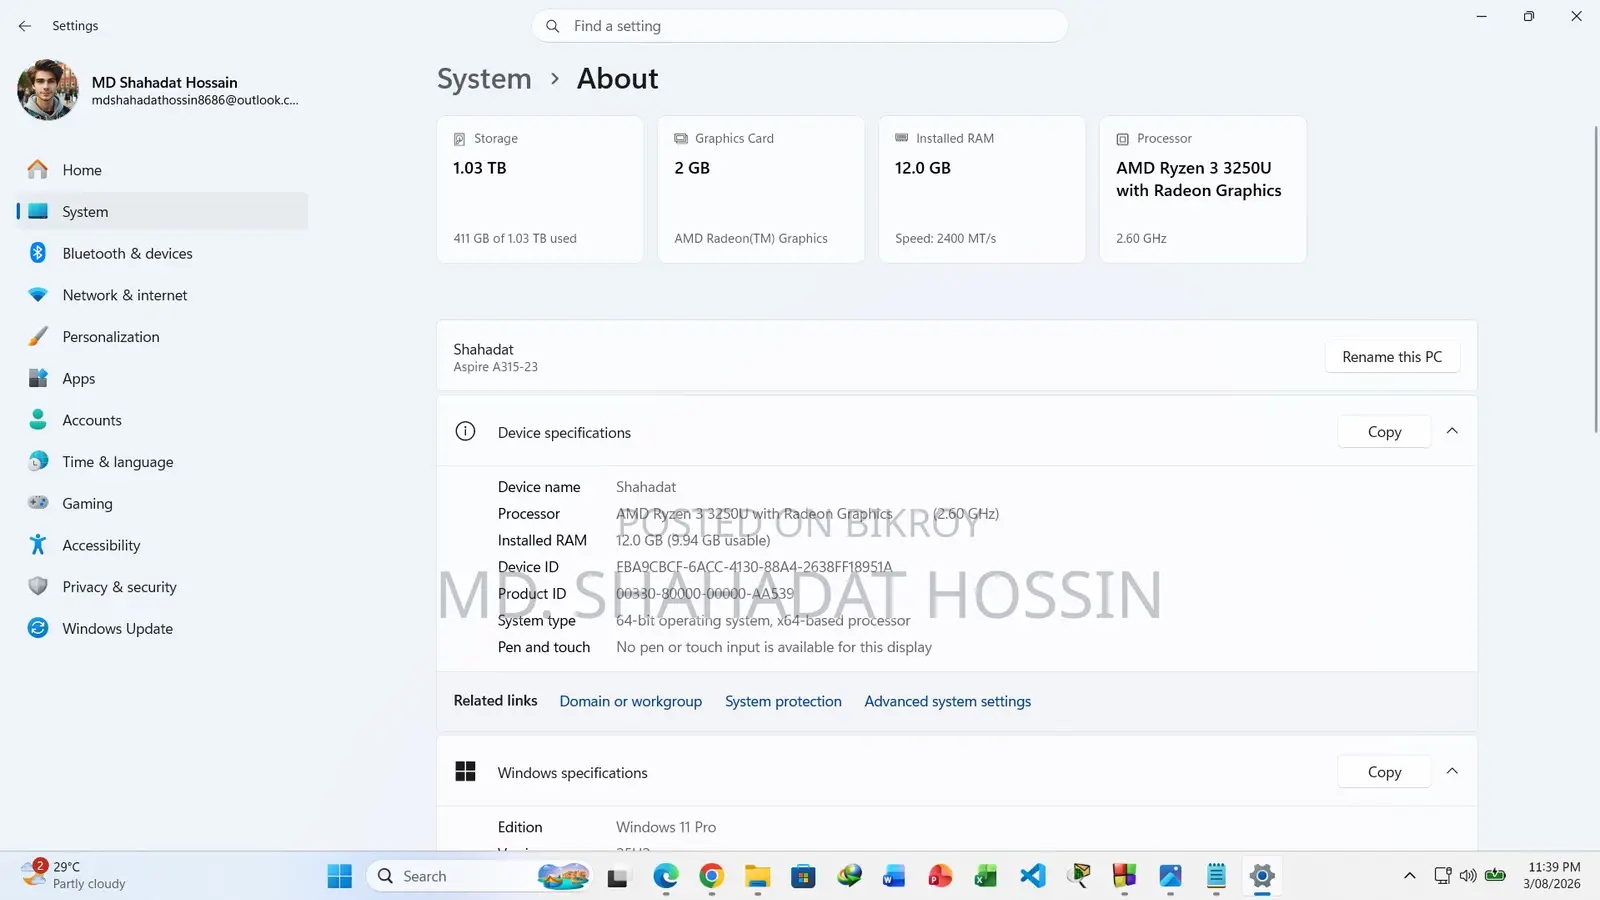Open Excel from the taskbar
Screen dimensions: 1600x900
click(x=986, y=877)
